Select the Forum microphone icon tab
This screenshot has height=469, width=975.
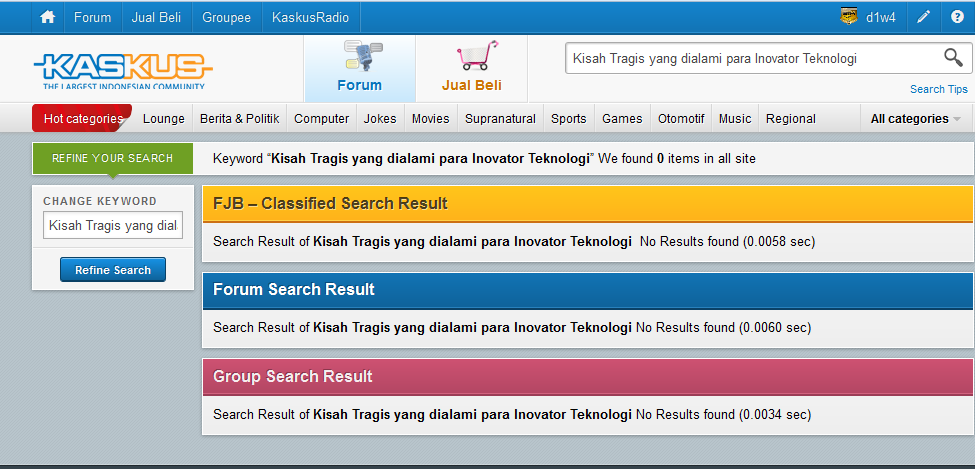tap(359, 68)
